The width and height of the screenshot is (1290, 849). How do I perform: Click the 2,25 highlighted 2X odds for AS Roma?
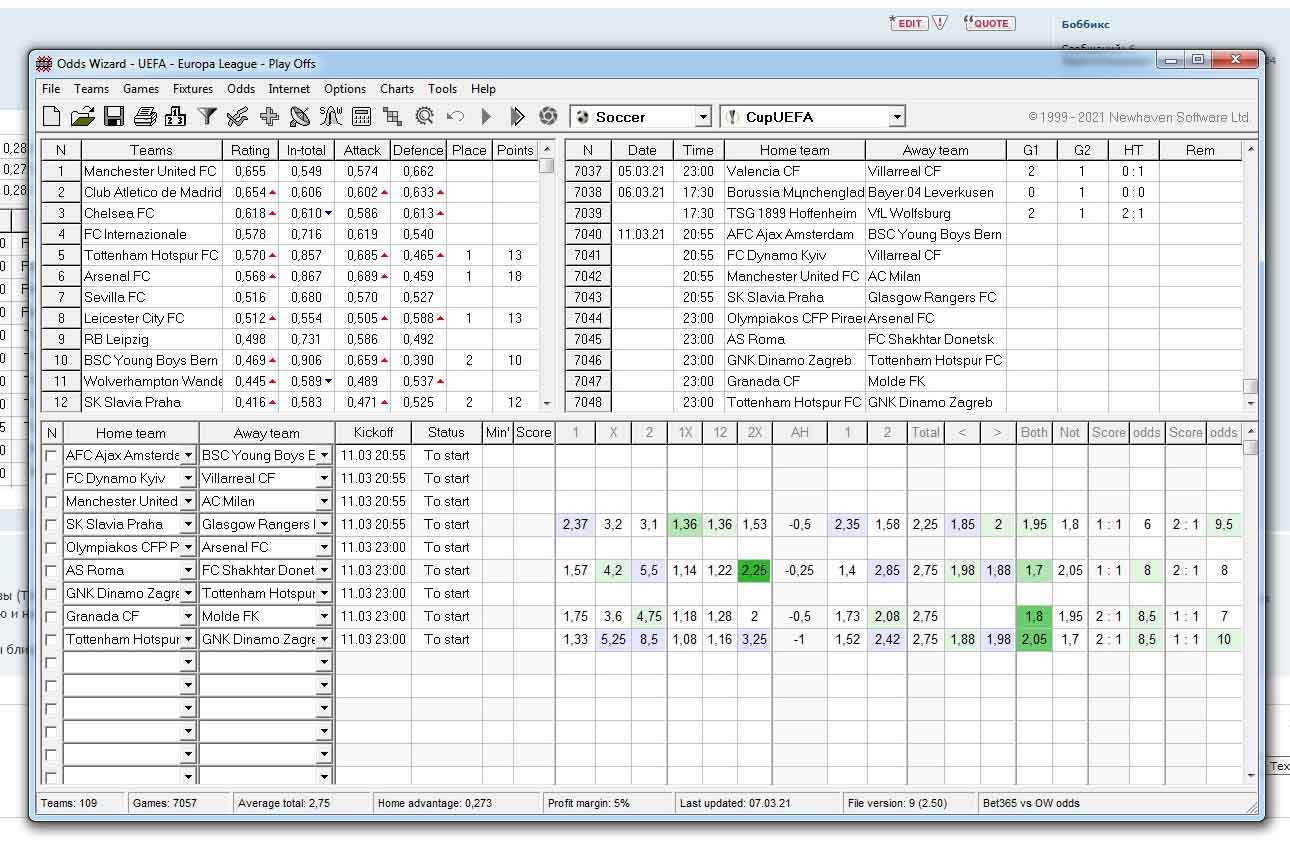pyautogui.click(x=753, y=571)
